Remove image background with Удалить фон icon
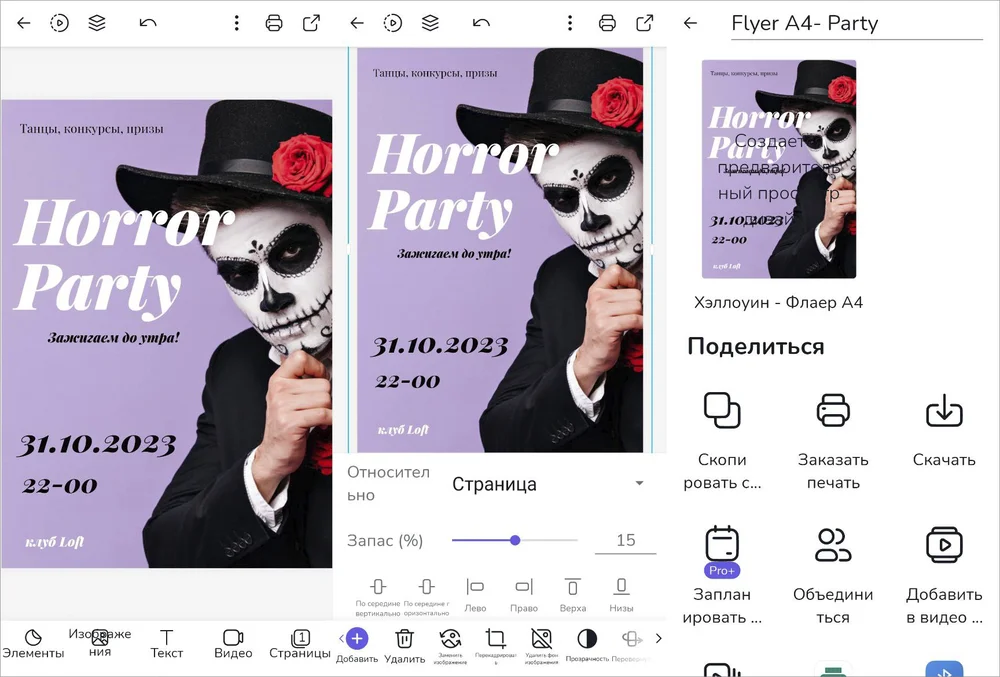Image resolution: width=1000 pixels, height=677 pixels. 541,640
